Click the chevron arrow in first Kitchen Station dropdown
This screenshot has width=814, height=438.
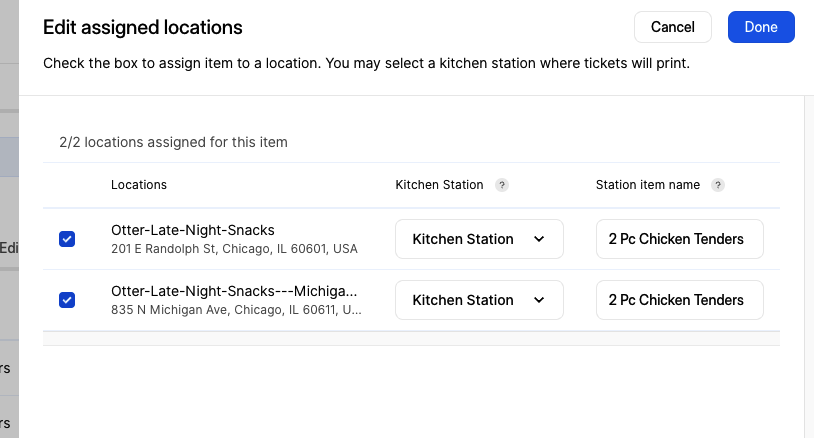539,239
